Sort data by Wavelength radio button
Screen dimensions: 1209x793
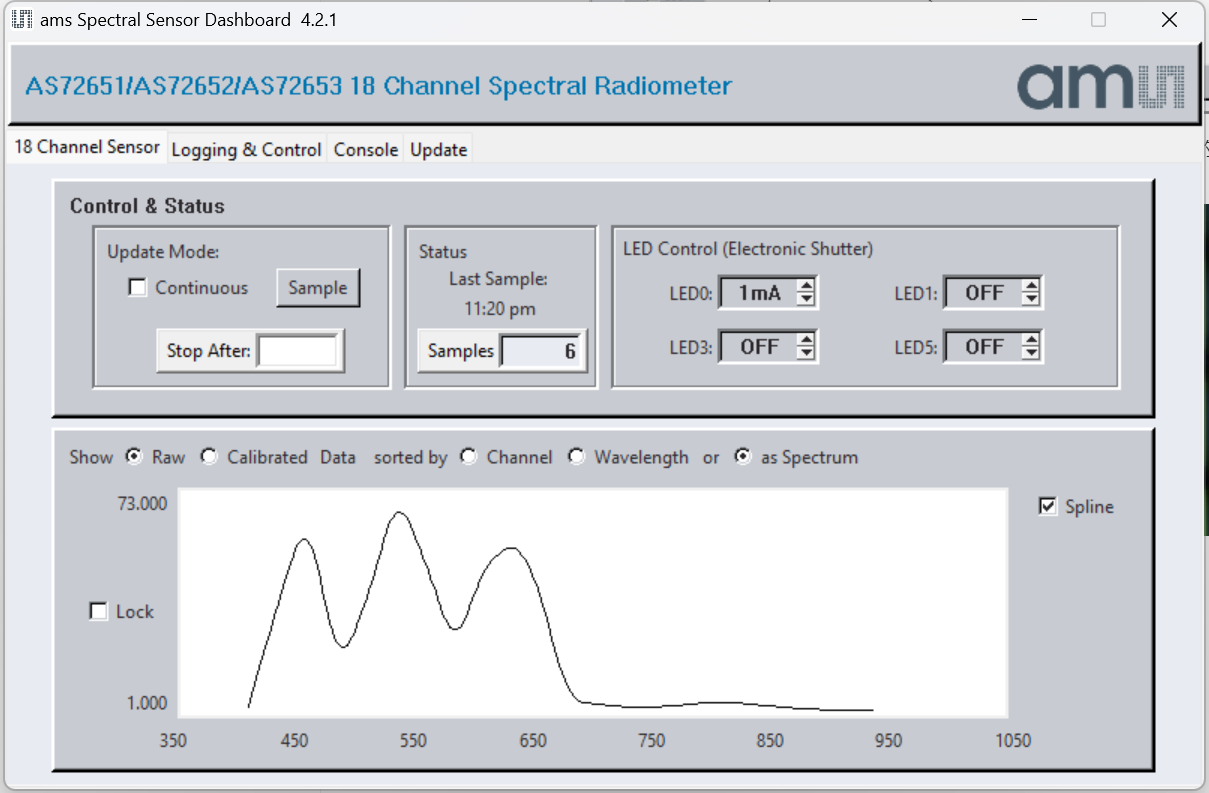click(x=577, y=457)
